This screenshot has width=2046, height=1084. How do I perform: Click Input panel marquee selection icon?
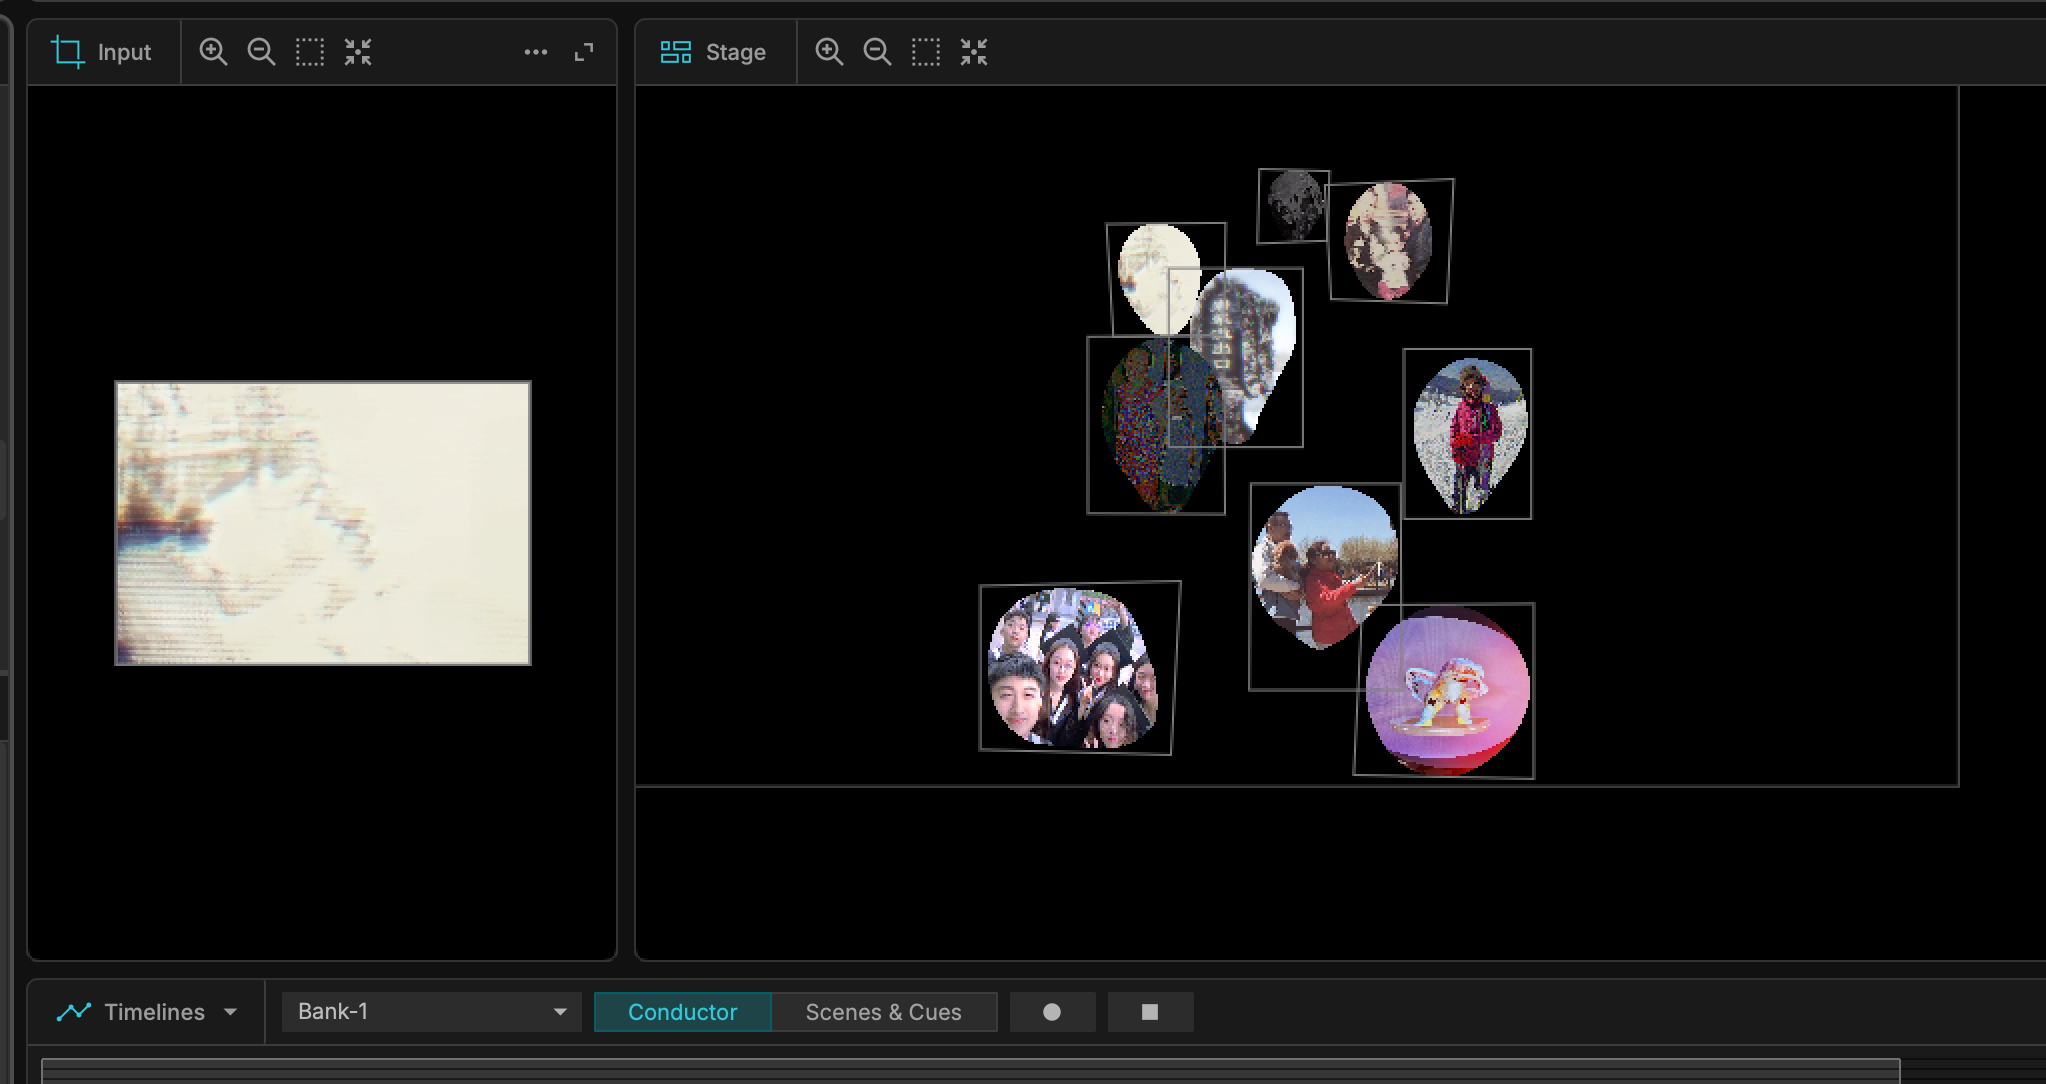(x=310, y=52)
